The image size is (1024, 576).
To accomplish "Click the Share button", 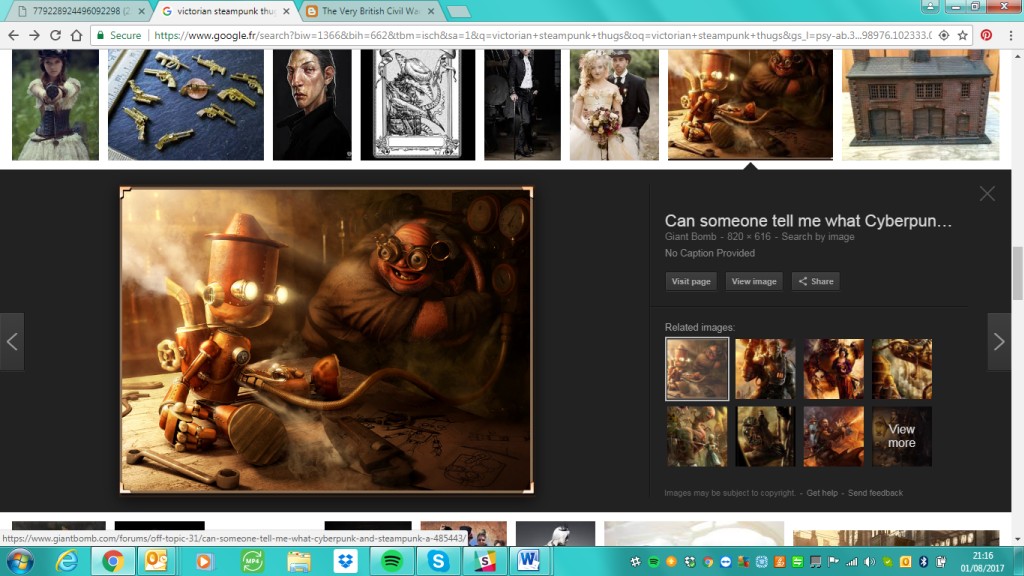I will 816,281.
